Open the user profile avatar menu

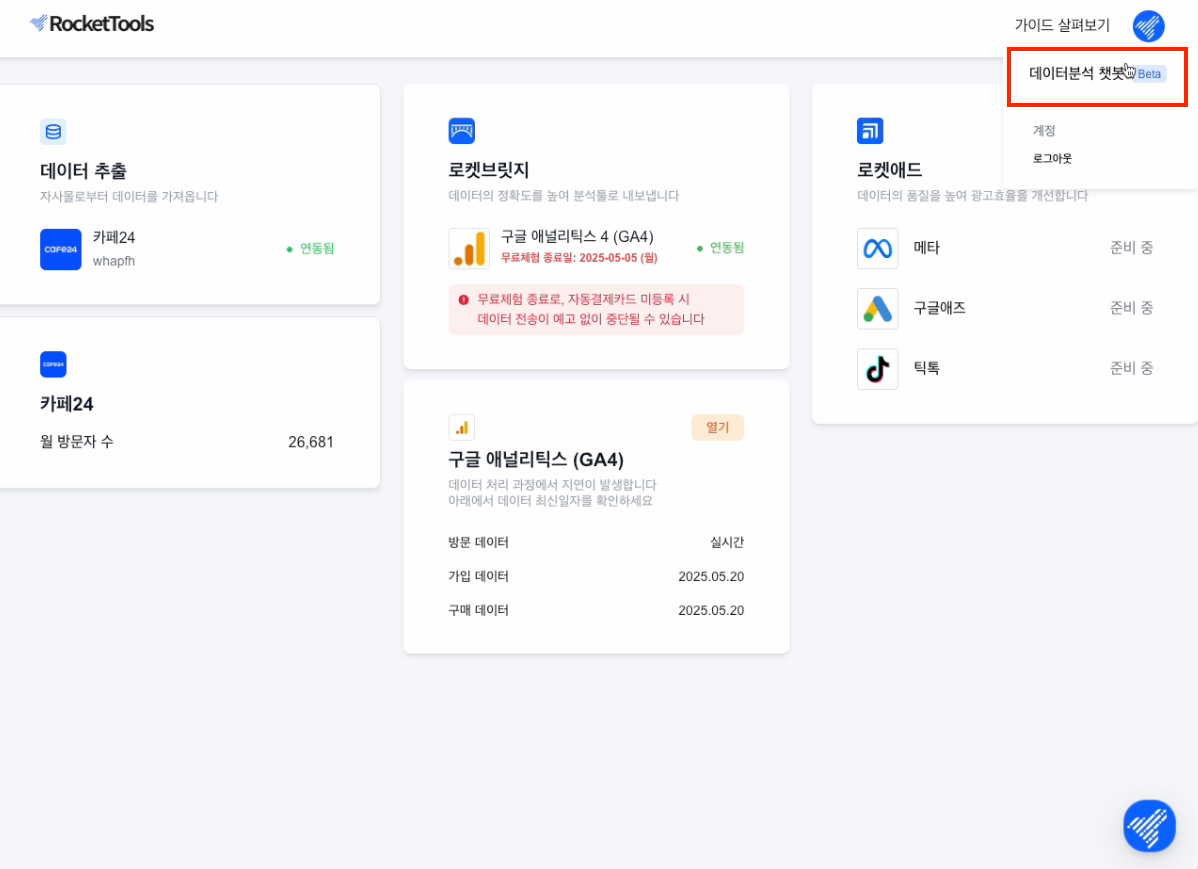tap(1148, 26)
